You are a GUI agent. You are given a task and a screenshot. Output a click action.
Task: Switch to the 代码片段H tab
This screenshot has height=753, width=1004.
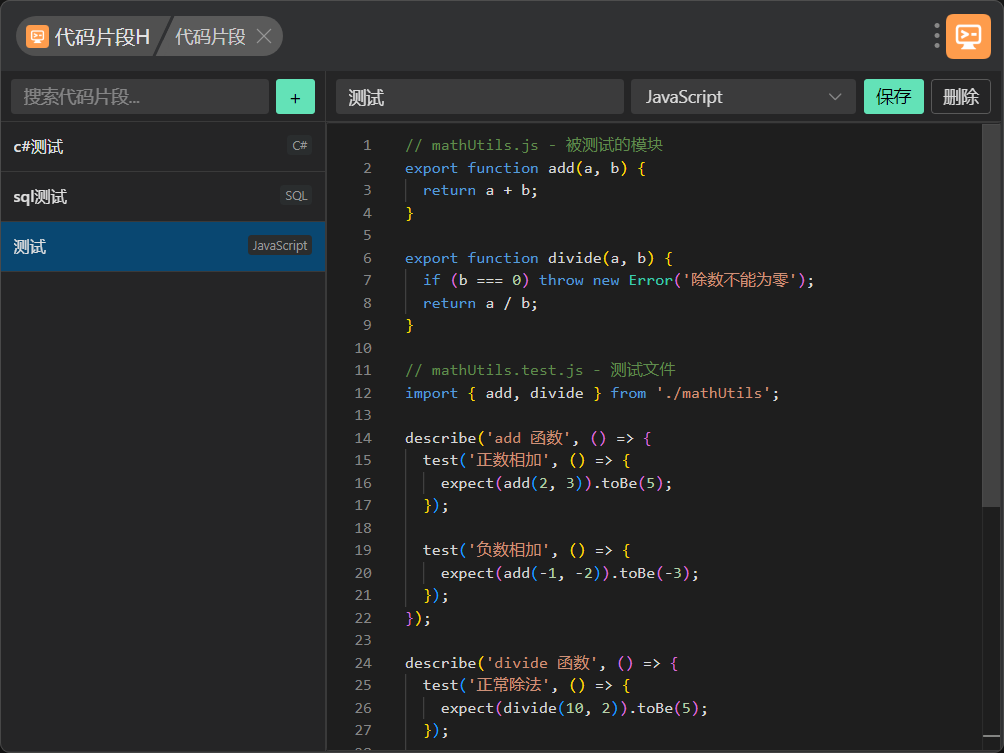click(x=100, y=37)
